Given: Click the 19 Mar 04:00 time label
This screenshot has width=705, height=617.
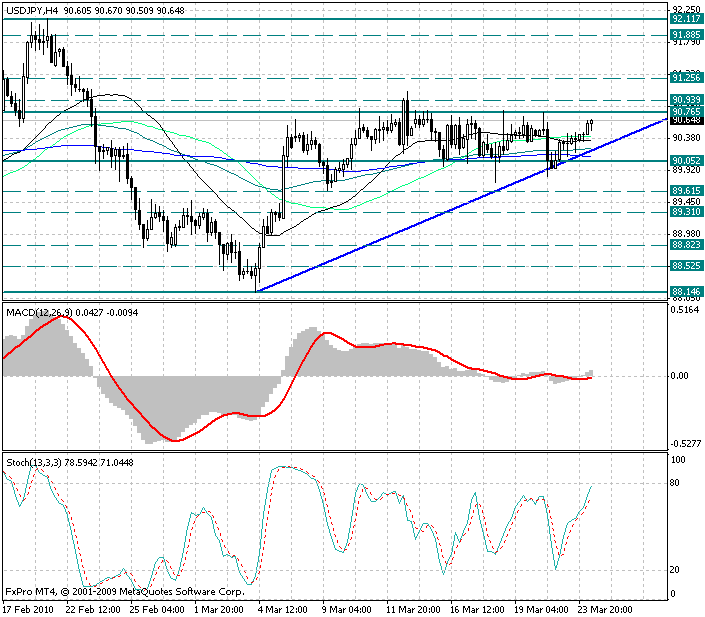Looking at the screenshot, I should (x=541, y=610).
